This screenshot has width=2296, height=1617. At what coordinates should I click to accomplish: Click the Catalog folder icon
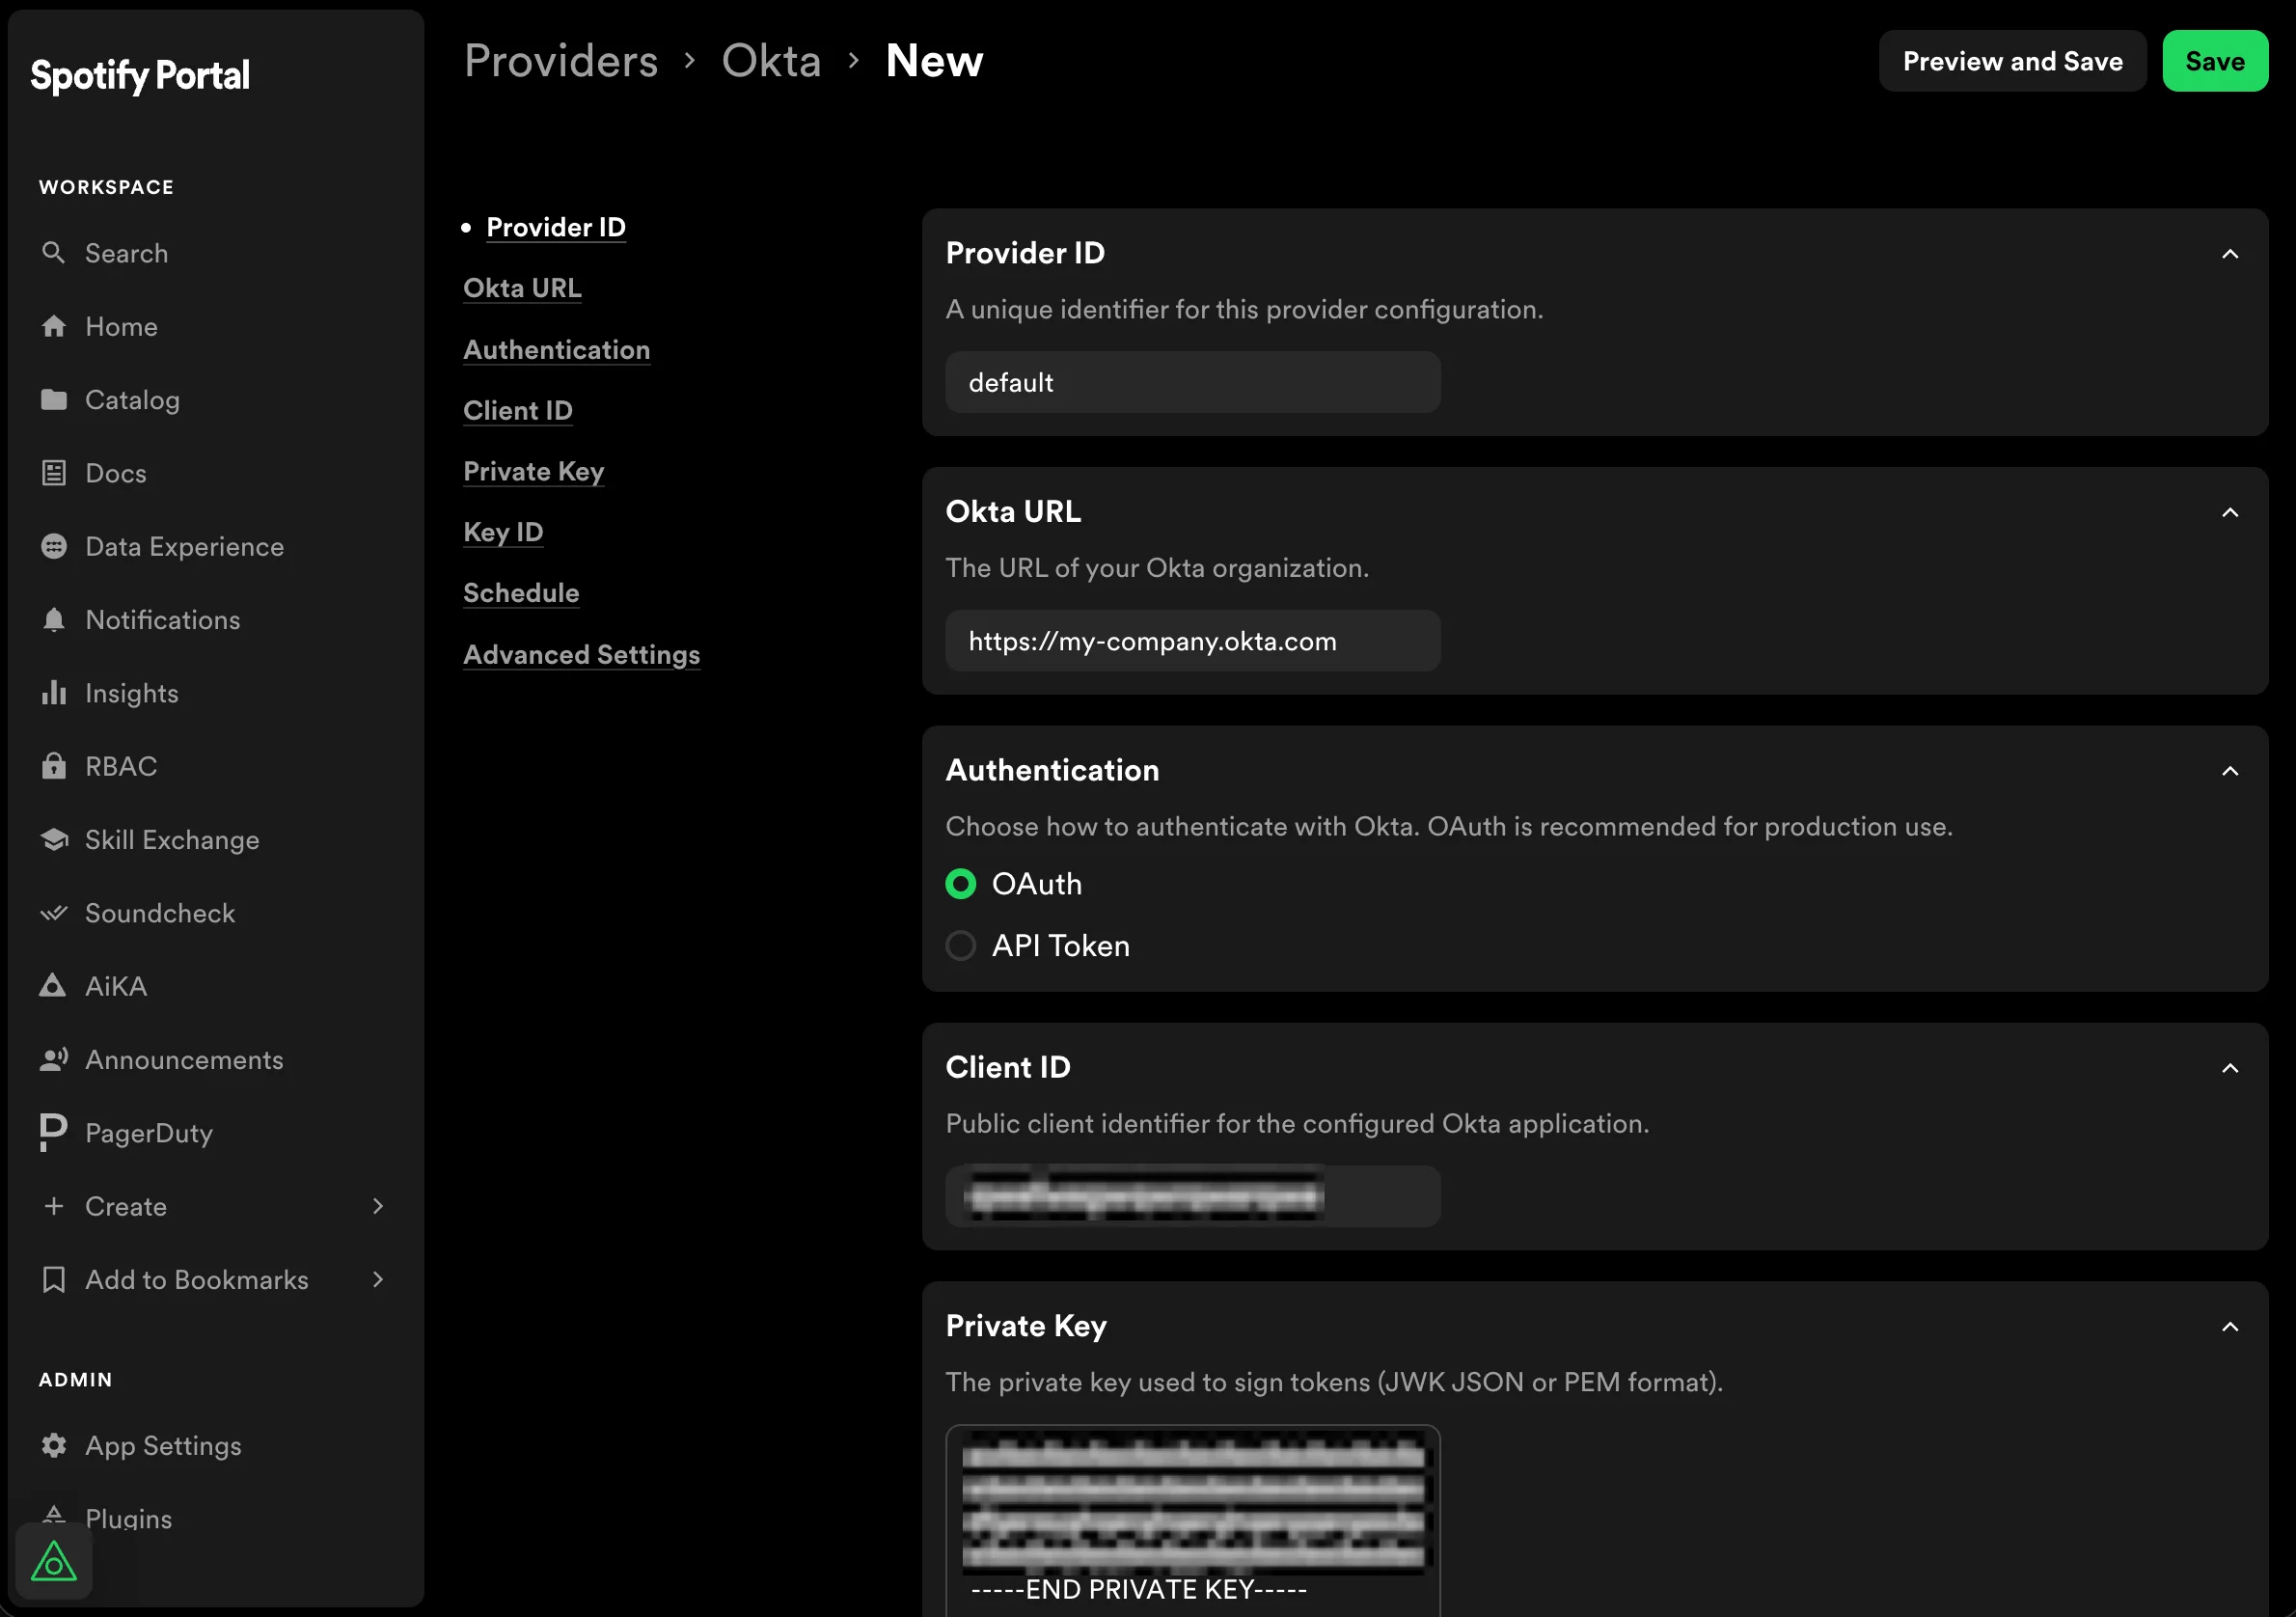click(54, 400)
